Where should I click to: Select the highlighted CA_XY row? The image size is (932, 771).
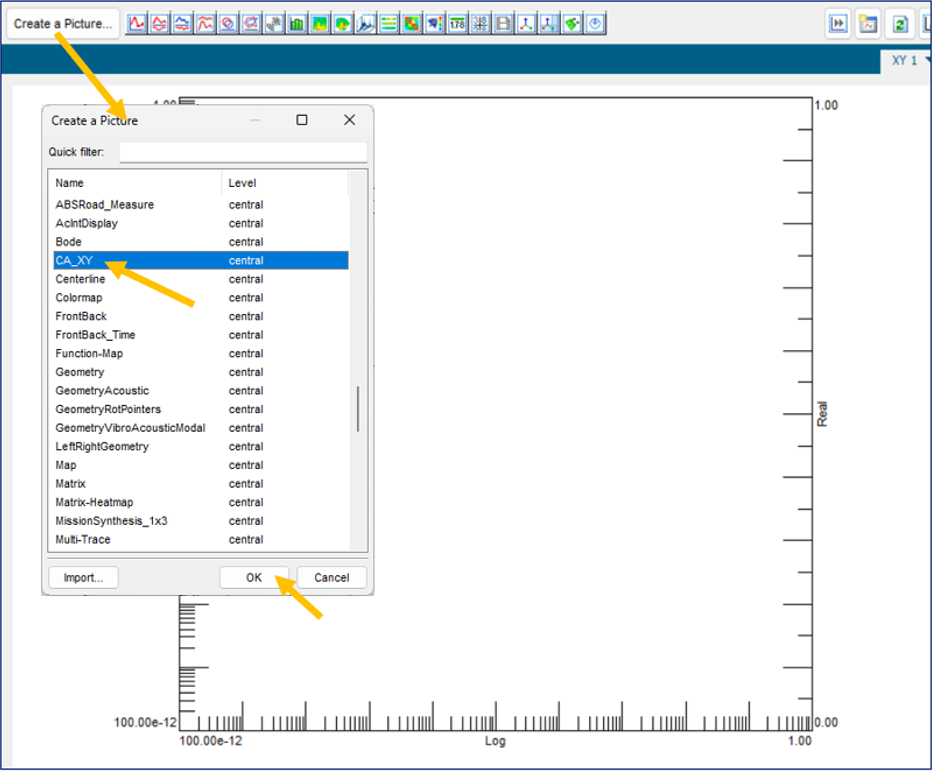[201, 260]
